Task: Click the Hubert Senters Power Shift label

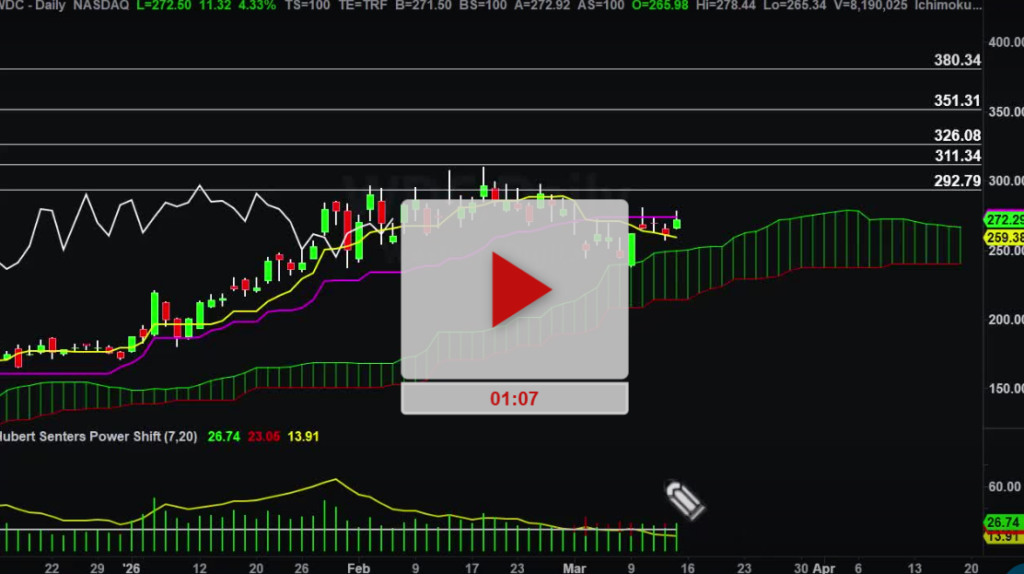Action: [x=98, y=436]
